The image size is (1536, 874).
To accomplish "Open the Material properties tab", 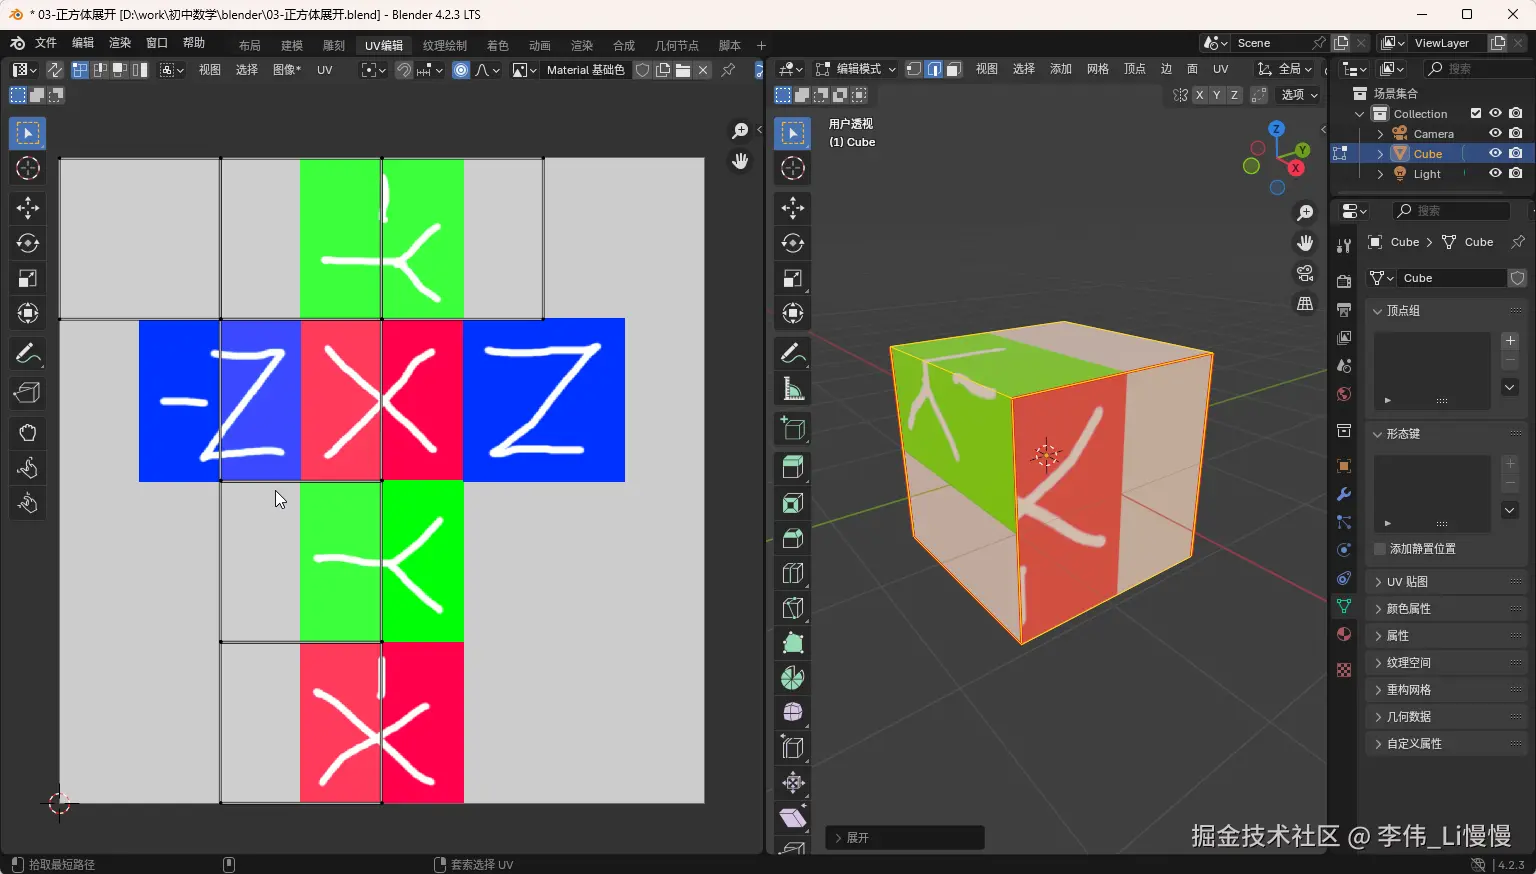I will [x=1344, y=634].
